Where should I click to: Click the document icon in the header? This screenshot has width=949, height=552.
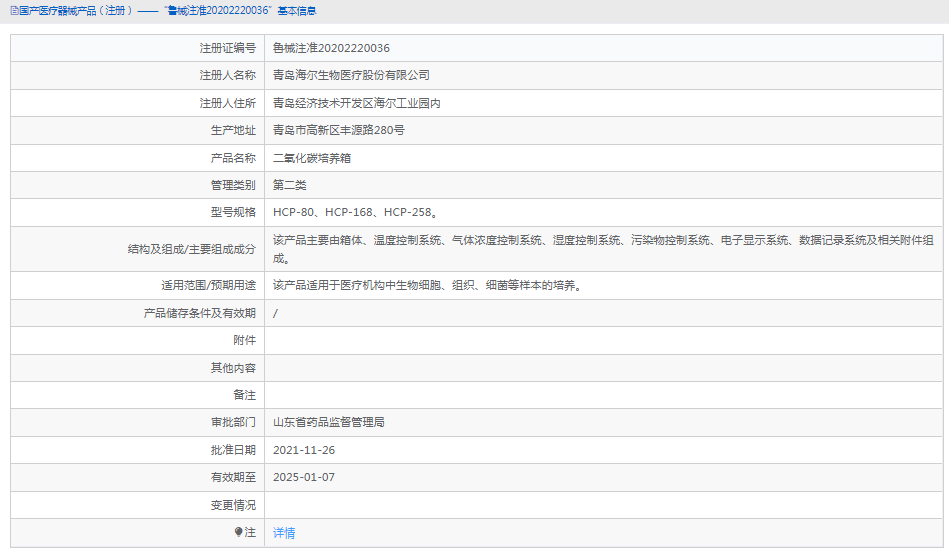(14, 11)
